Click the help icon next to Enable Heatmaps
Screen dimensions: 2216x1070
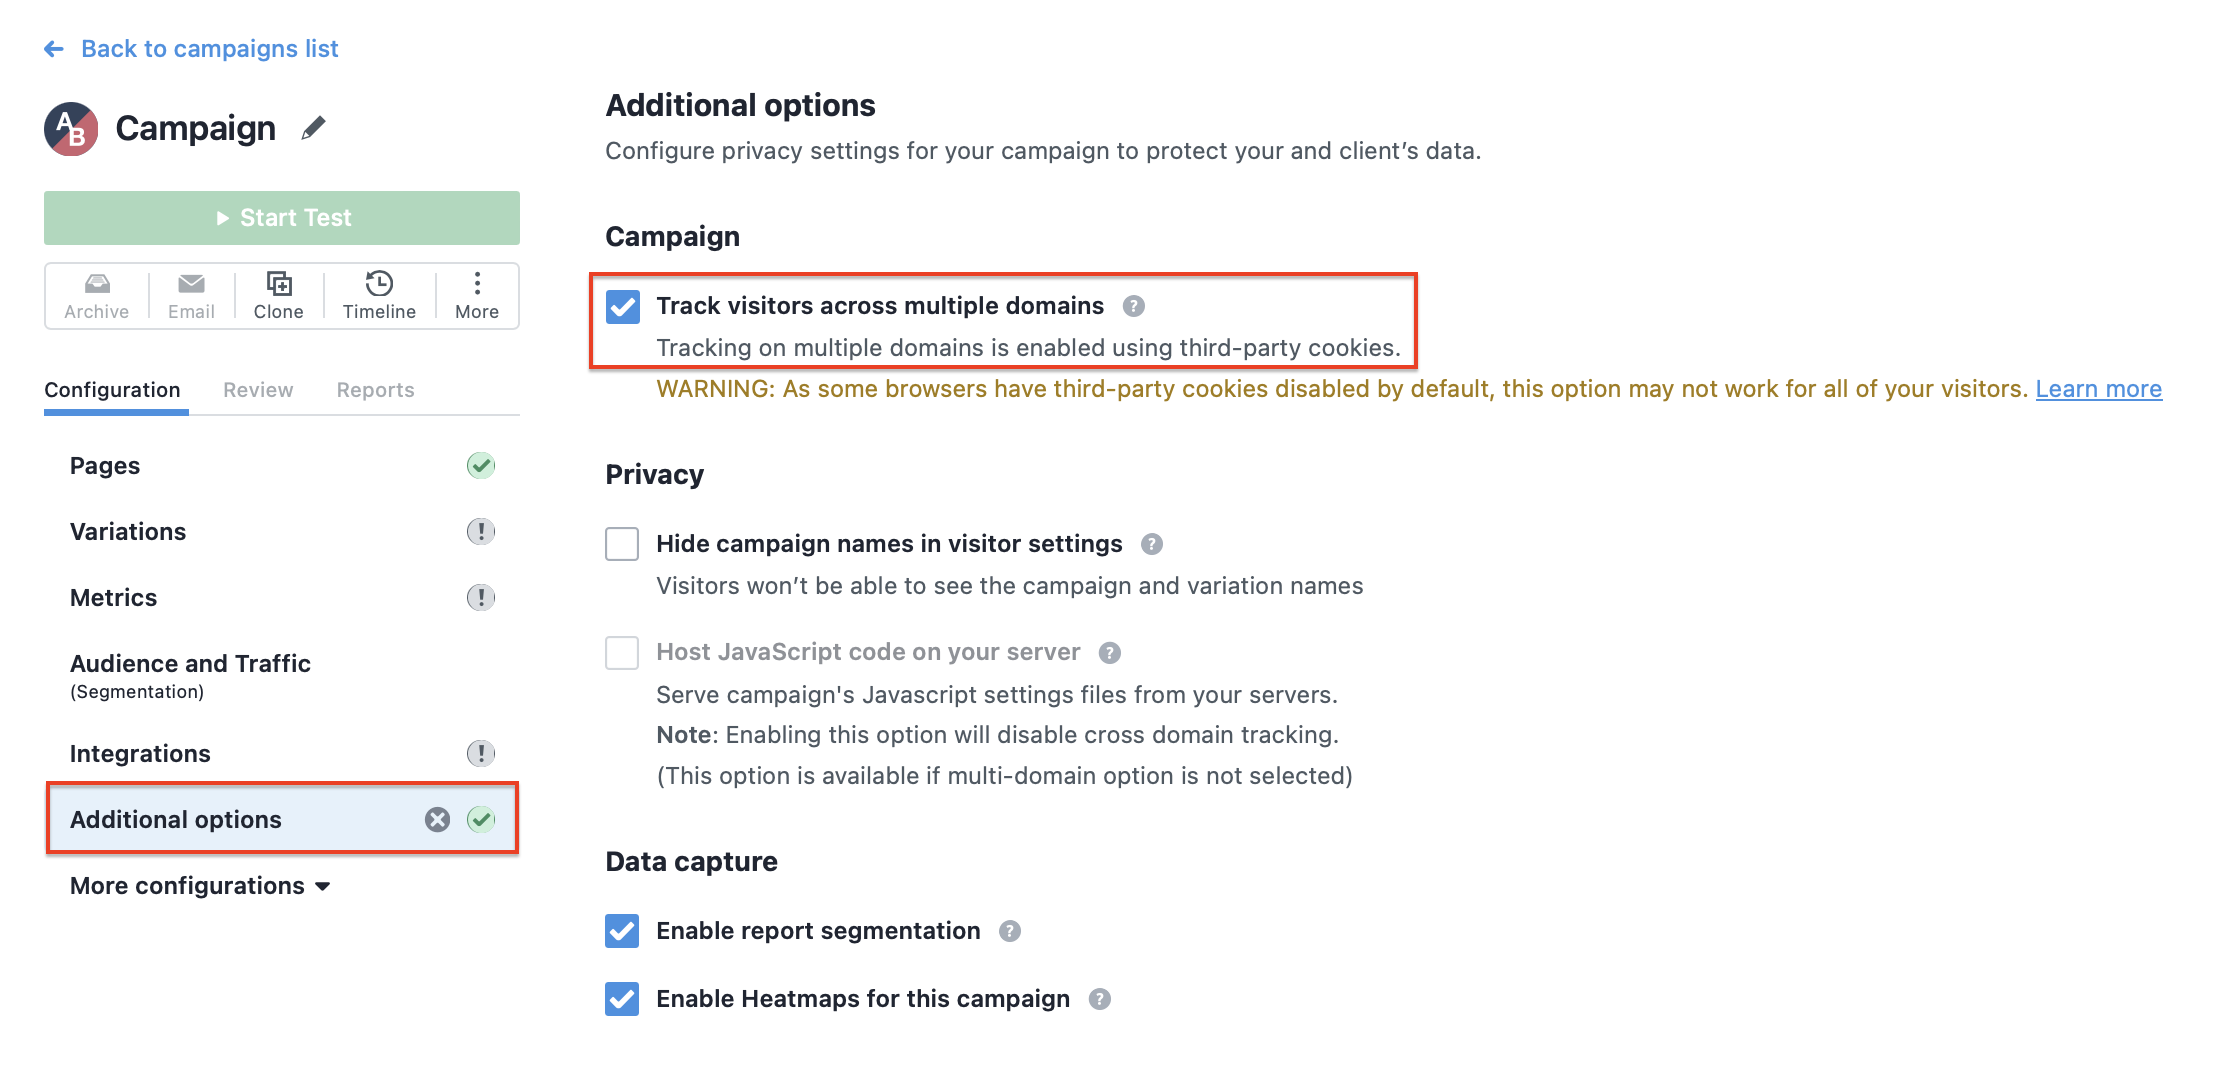1099,999
